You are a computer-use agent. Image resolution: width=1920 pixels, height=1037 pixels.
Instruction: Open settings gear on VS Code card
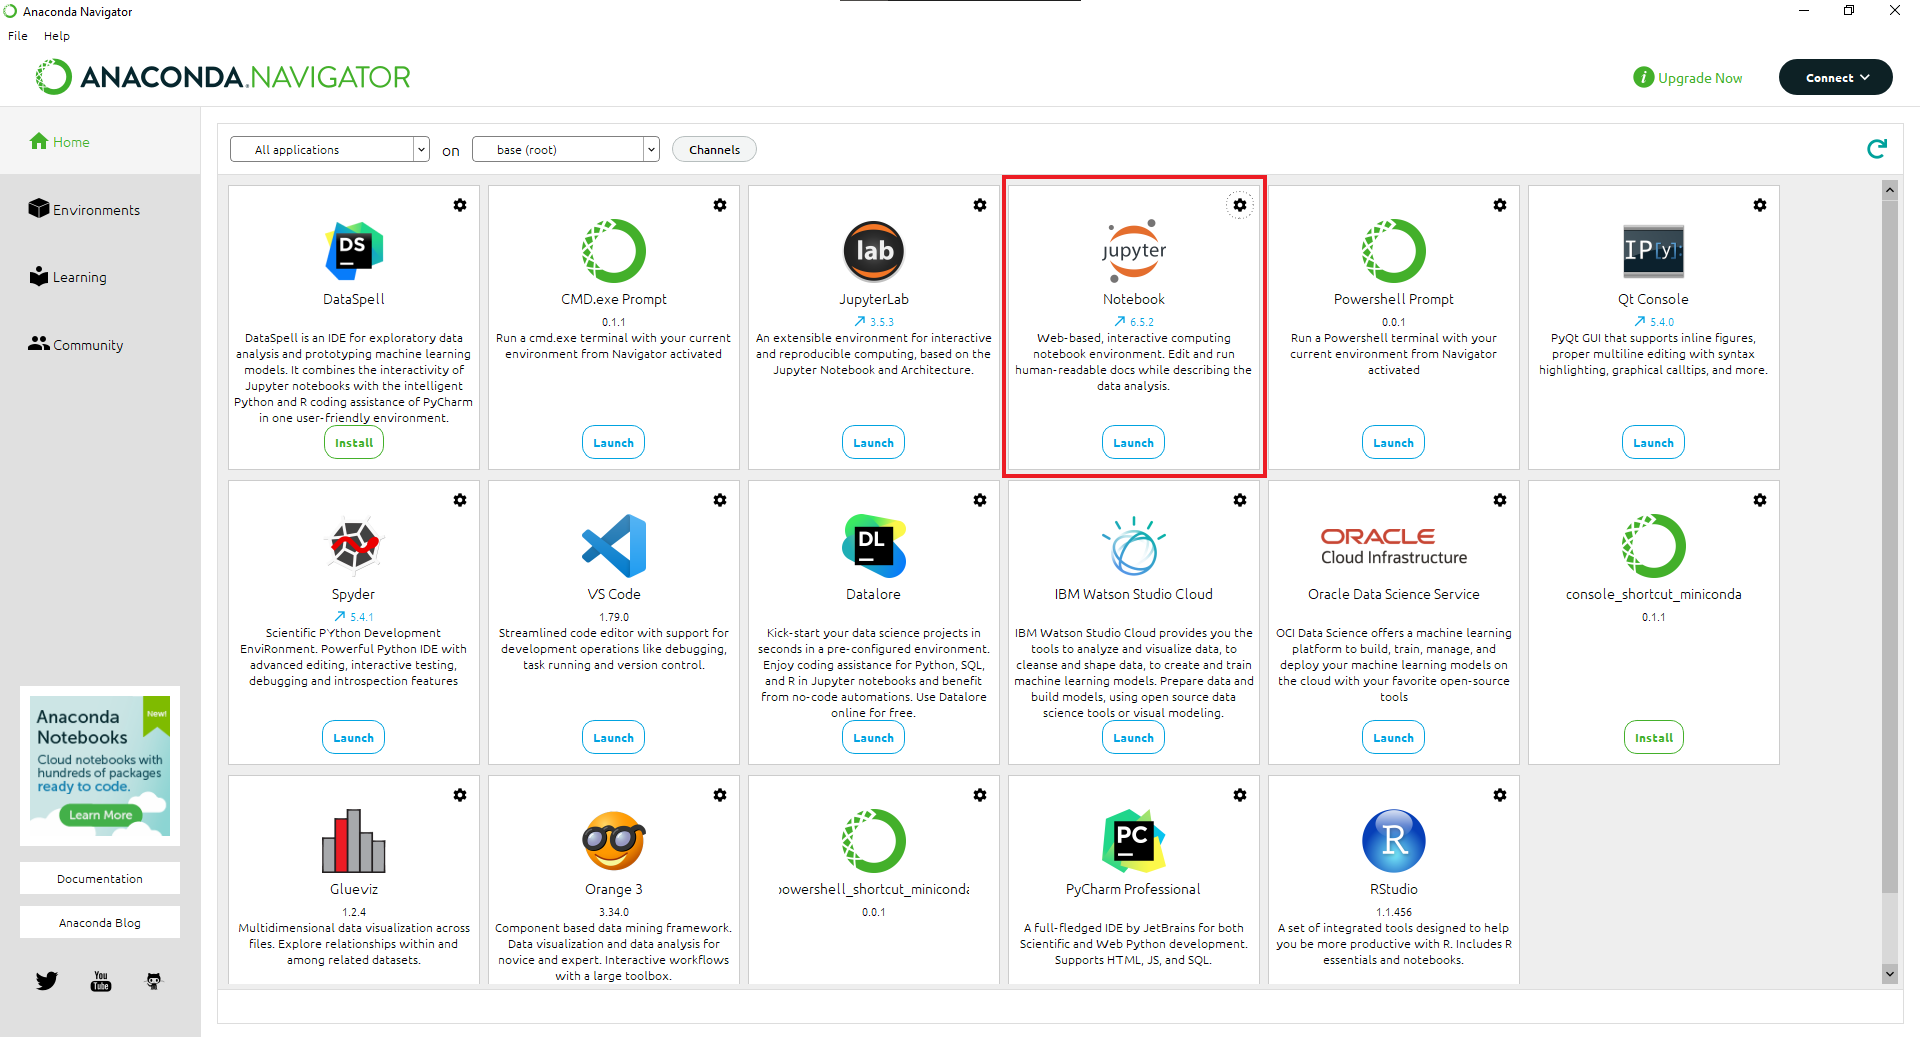pyautogui.click(x=720, y=500)
